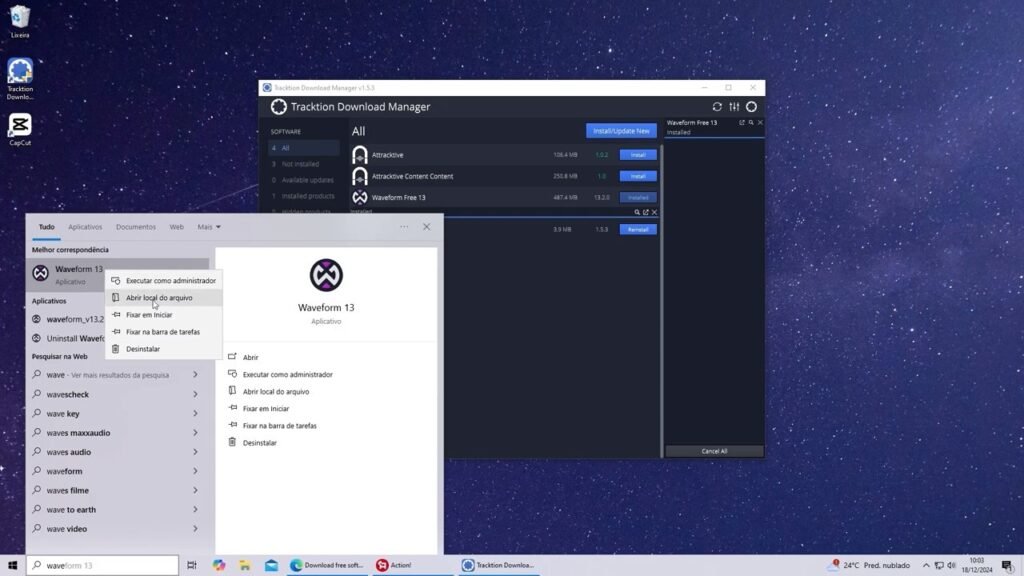
Task: Select the Not installed filter in sidebar
Action: pos(304,164)
